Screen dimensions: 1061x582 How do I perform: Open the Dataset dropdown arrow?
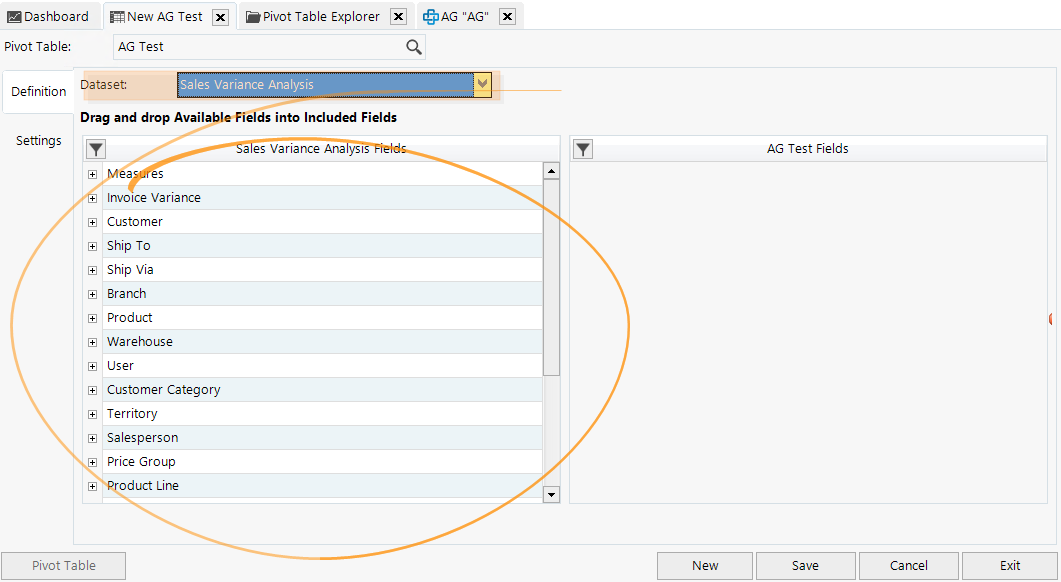482,85
